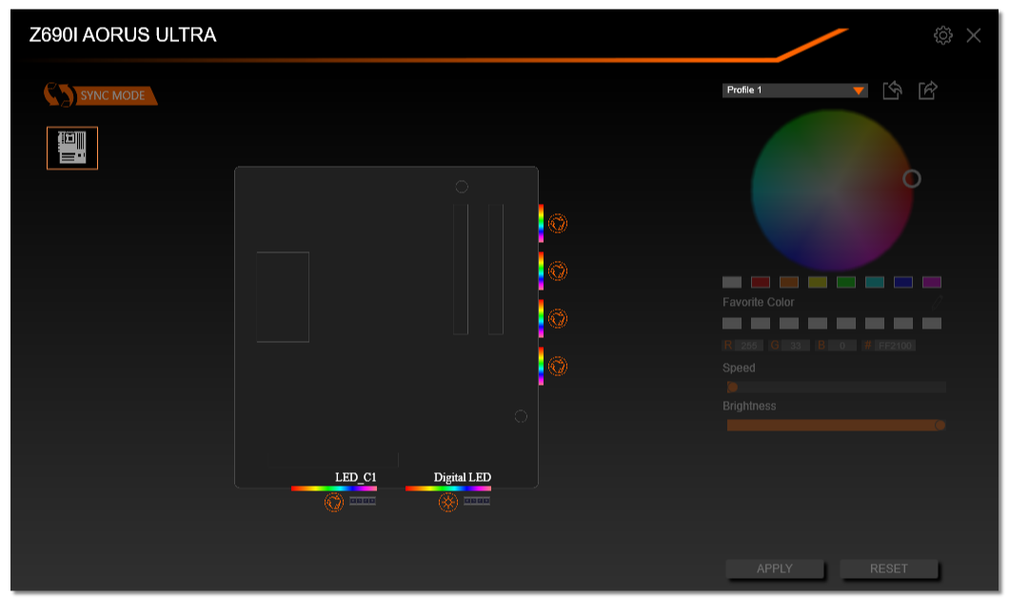Click the Digital LED rainbow strip

(448, 489)
